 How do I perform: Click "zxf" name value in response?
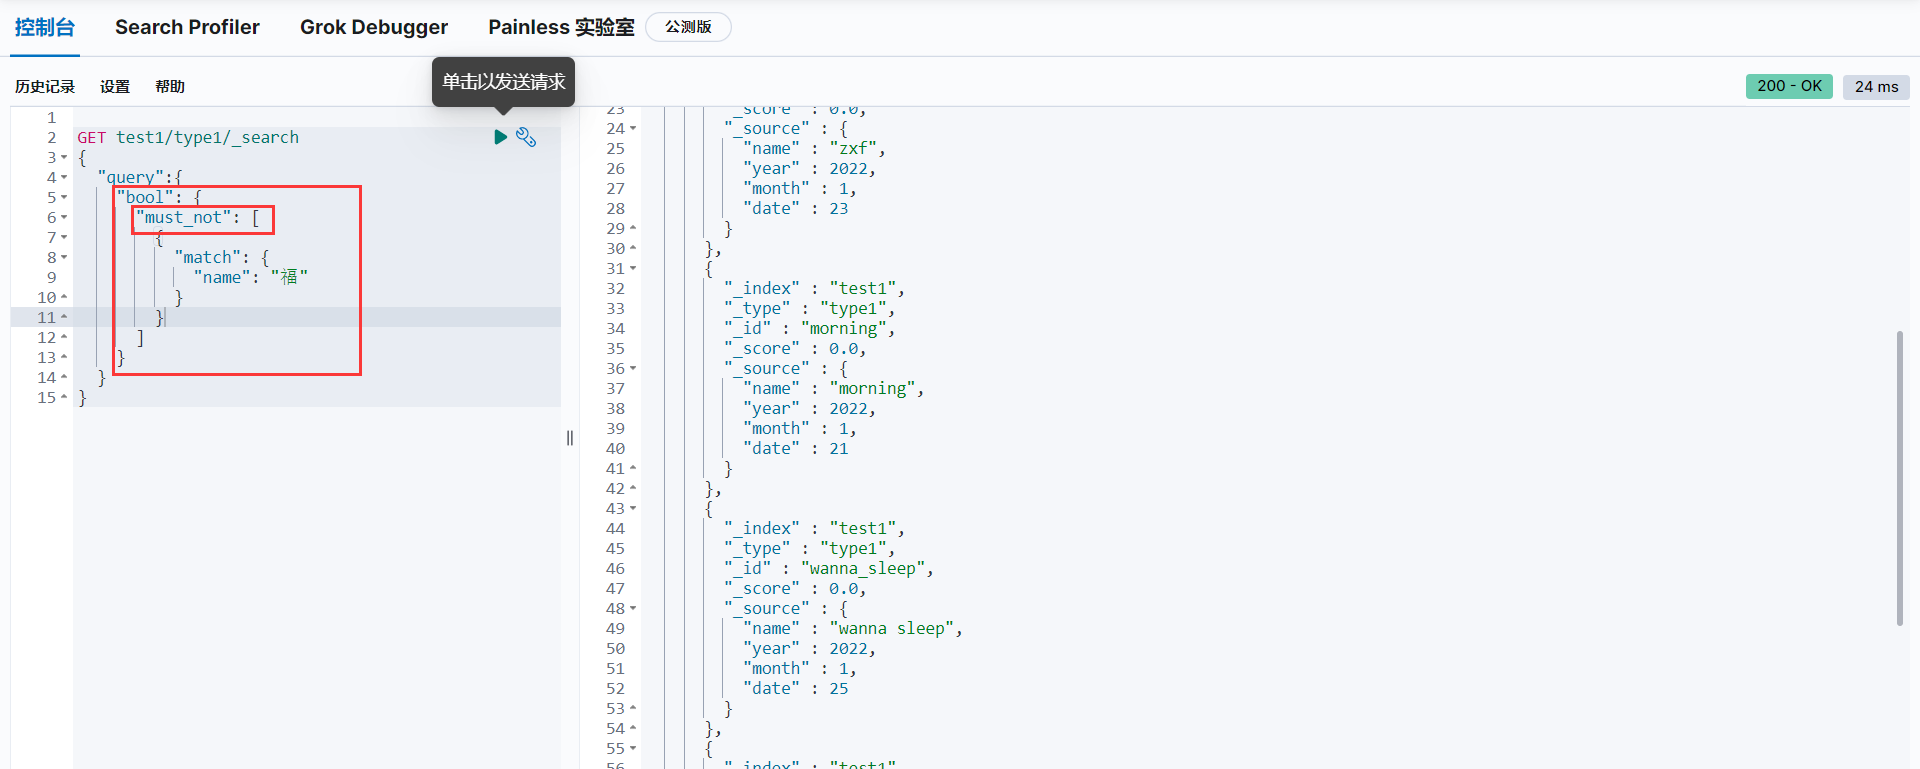[x=853, y=149]
